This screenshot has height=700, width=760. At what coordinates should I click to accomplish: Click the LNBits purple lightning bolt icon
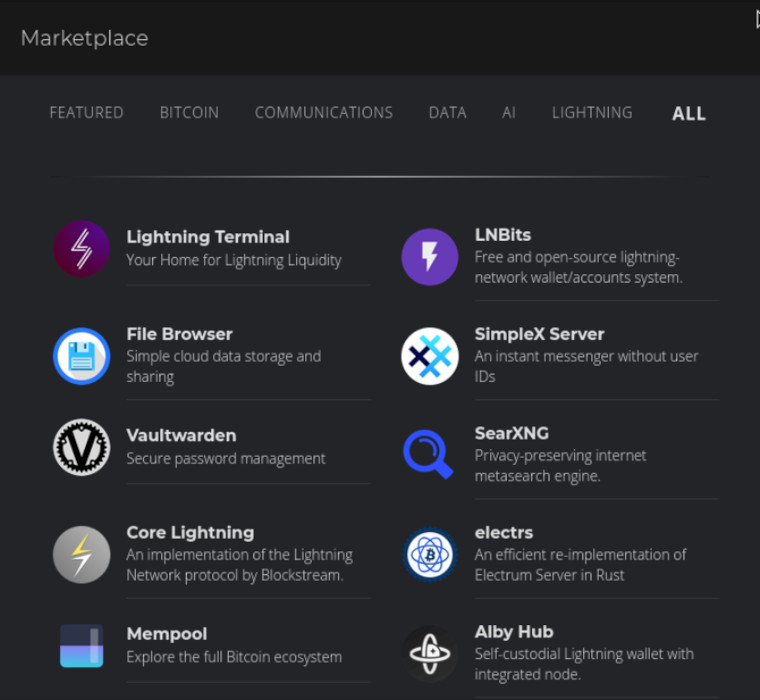point(430,257)
